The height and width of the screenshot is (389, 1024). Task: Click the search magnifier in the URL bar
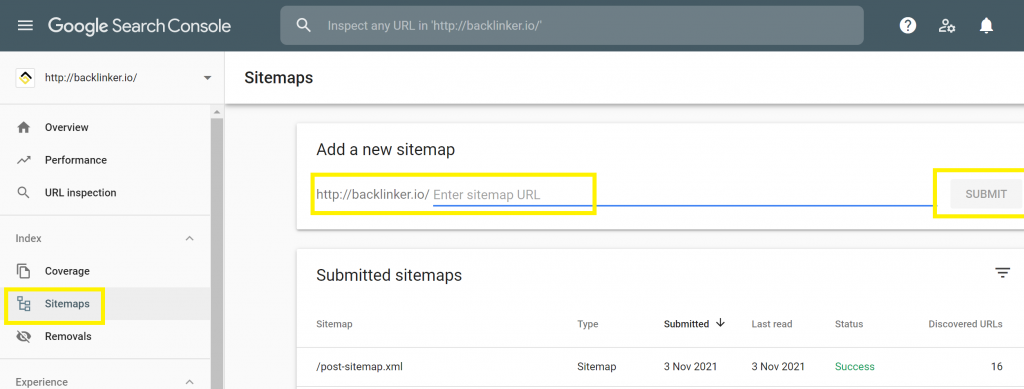point(303,25)
